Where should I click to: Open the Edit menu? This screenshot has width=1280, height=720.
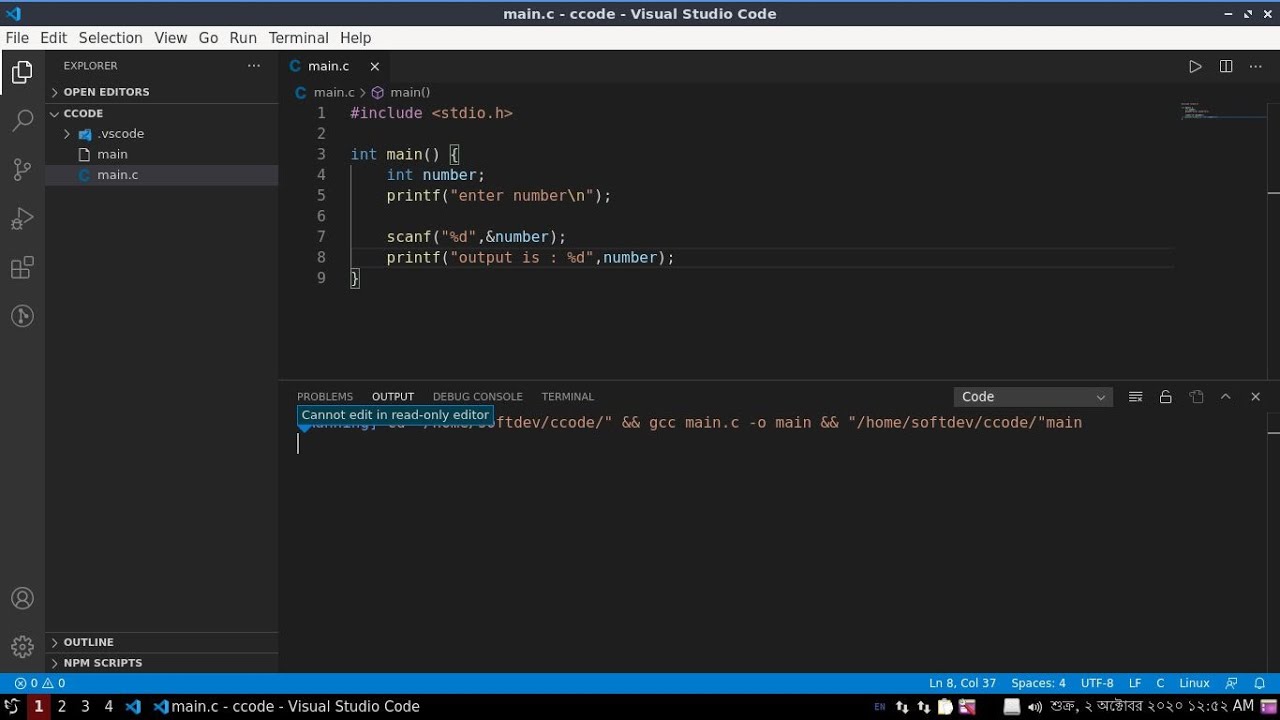[x=53, y=38]
